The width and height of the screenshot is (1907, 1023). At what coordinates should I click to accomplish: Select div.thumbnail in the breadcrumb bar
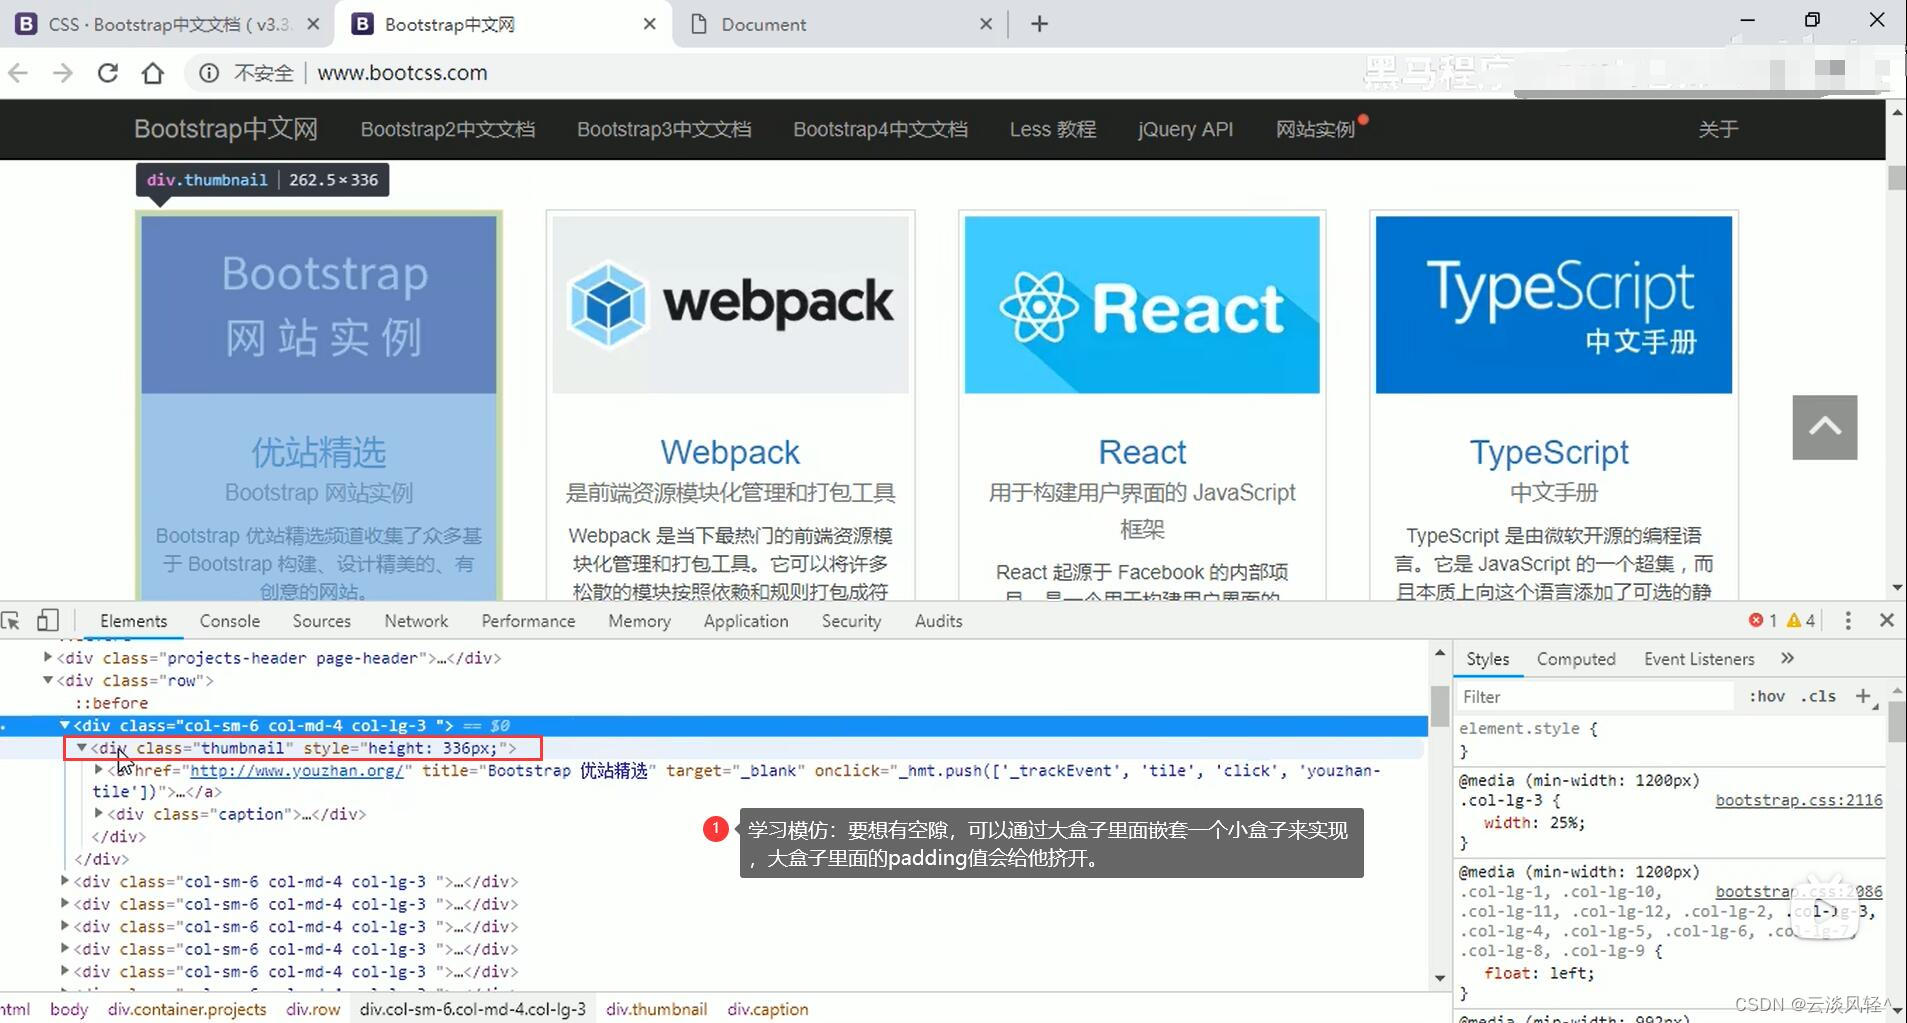click(x=656, y=1009)
